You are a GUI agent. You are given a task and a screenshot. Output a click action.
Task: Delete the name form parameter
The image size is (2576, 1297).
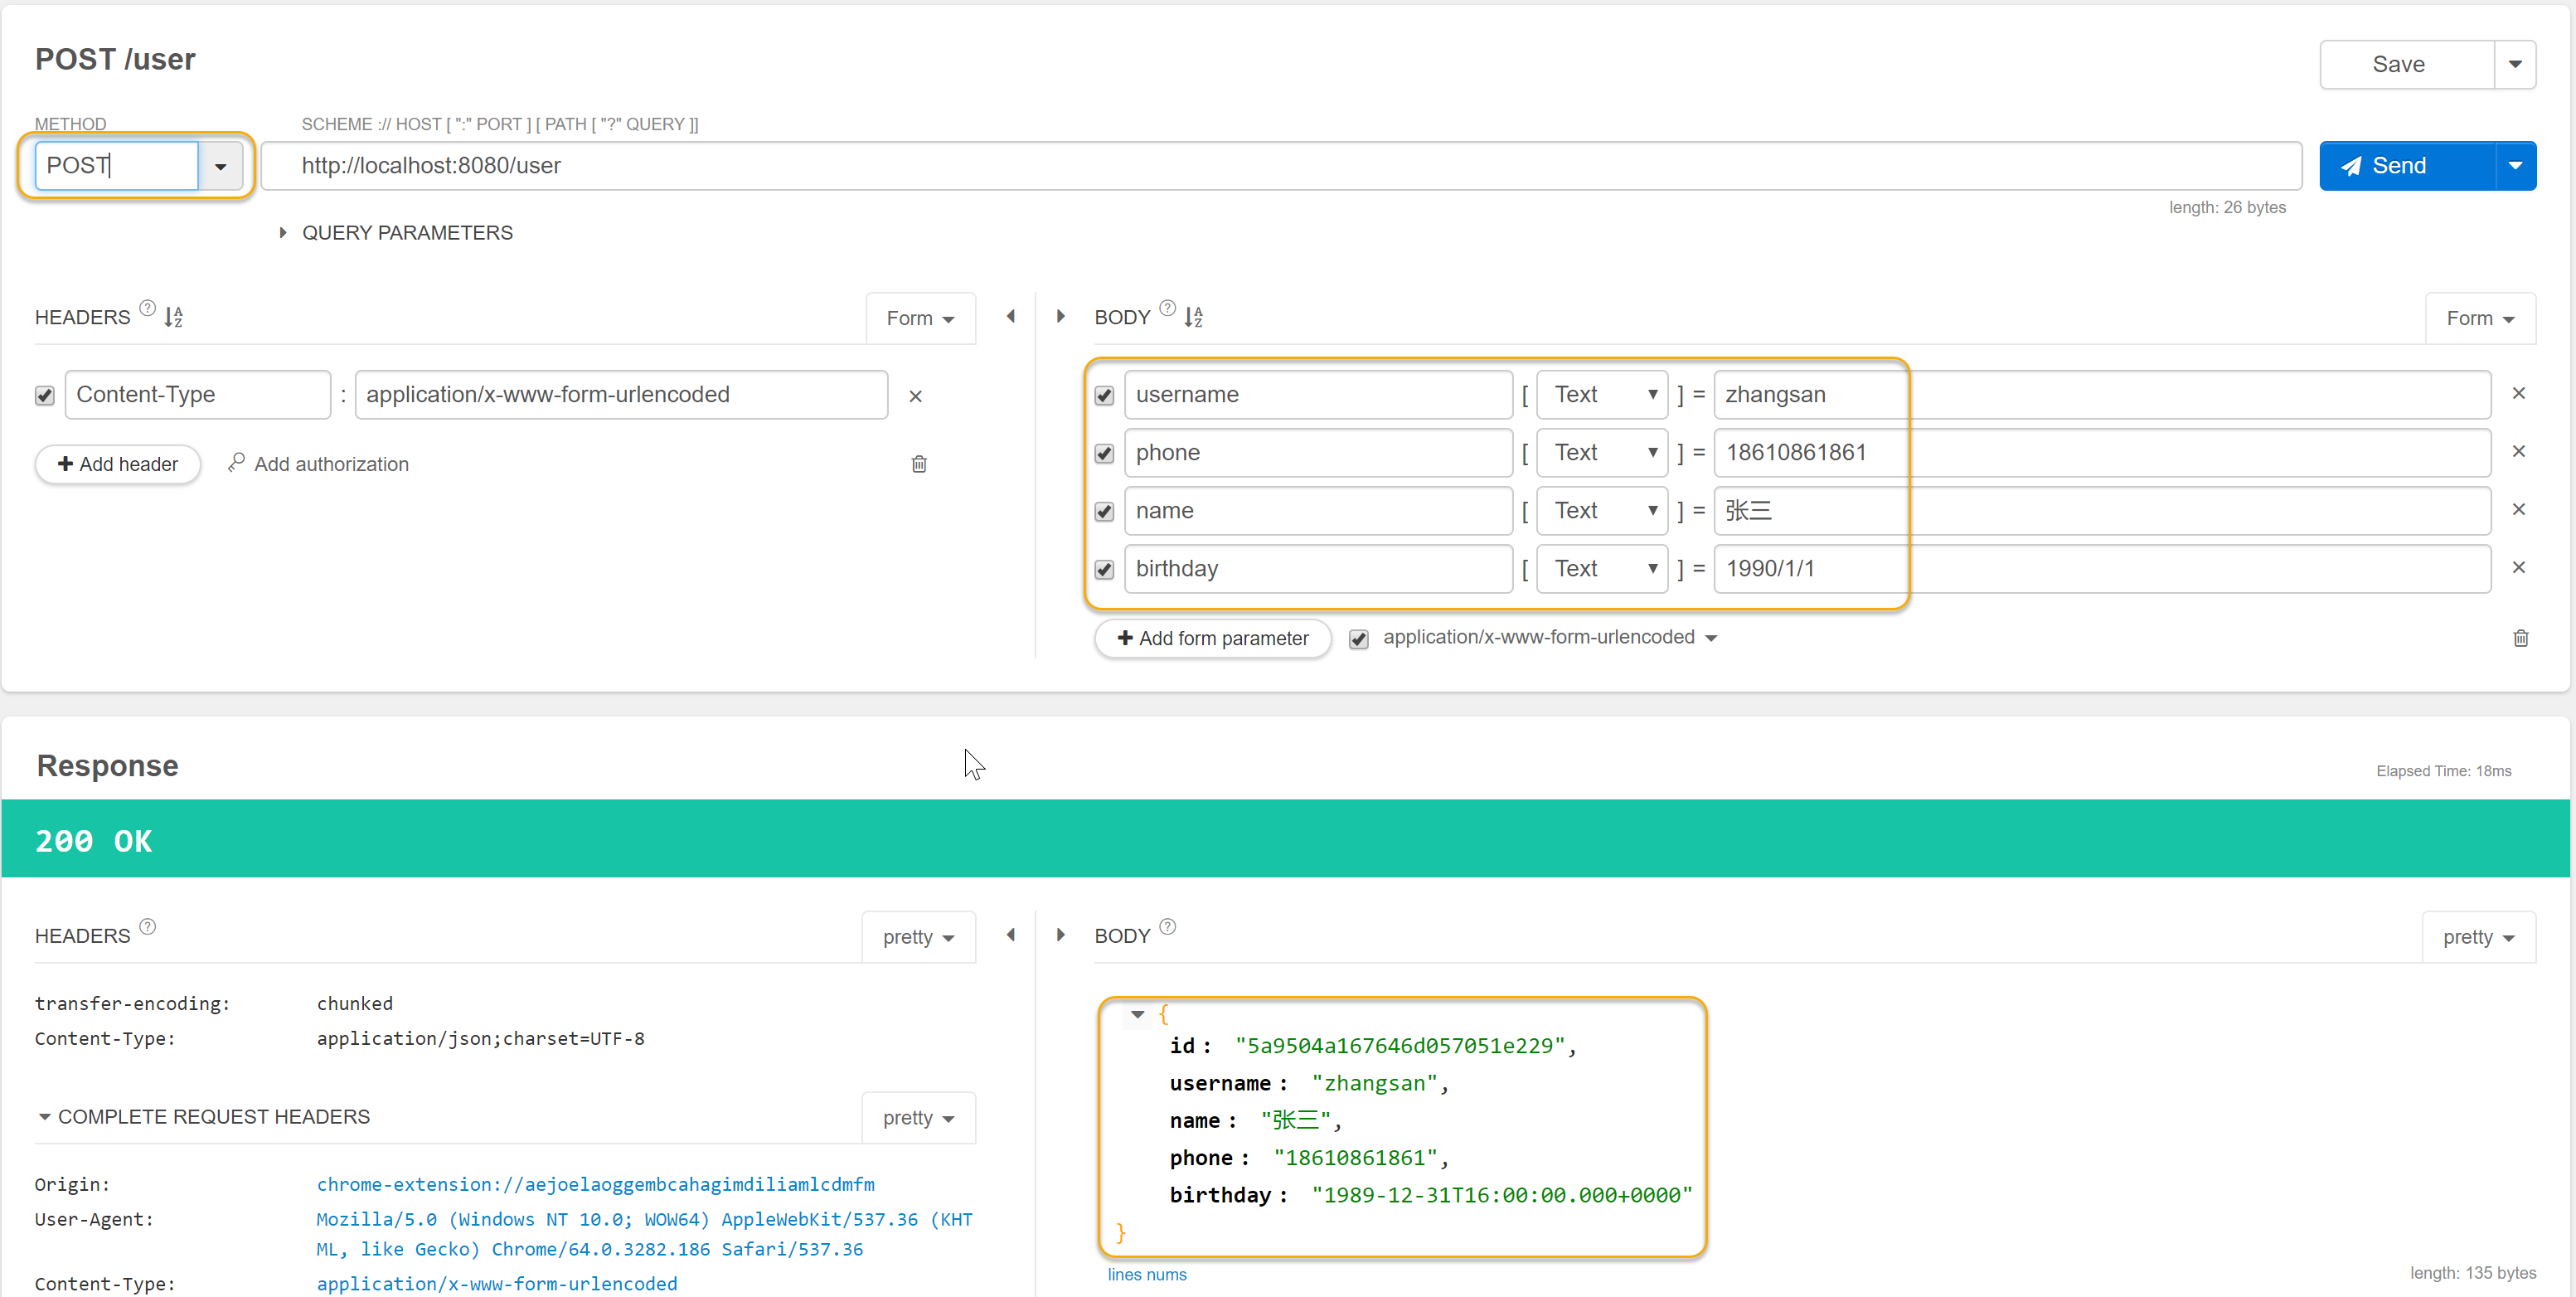(2519, 510)
